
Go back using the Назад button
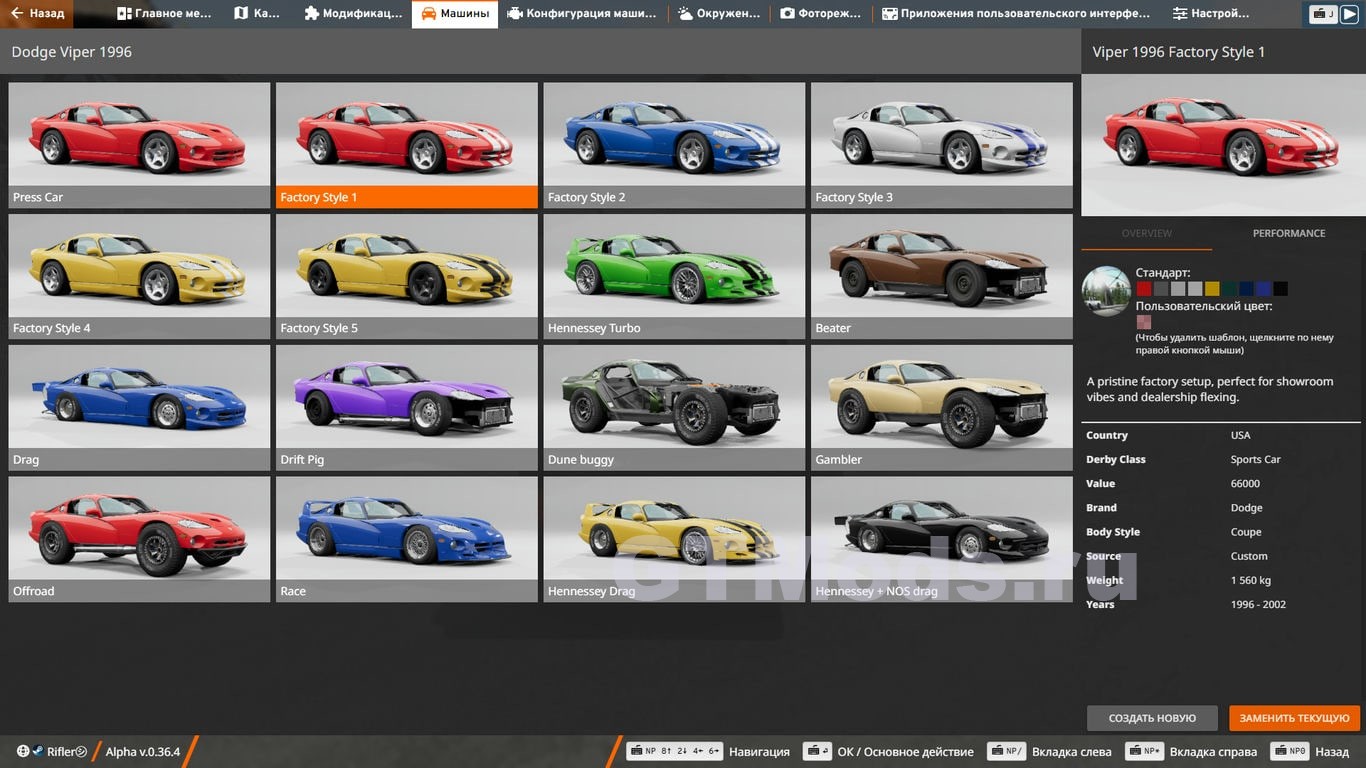click(36, 14)
